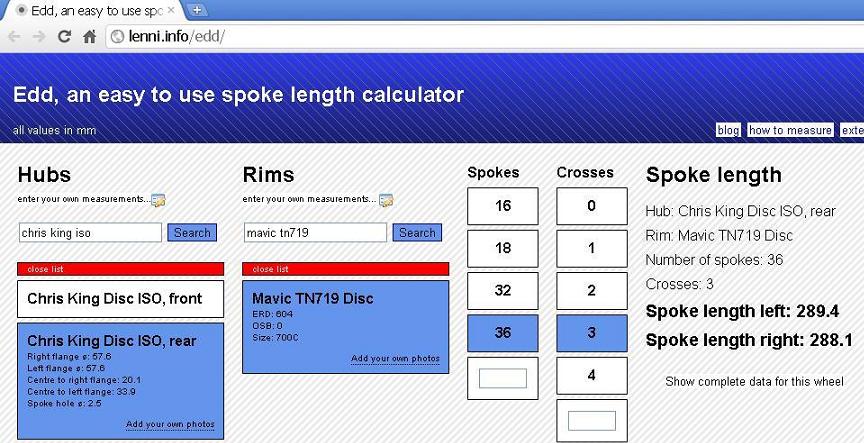Select 2 crosses
The height and width of the screenshot is (443, 864).
point(592,290)
